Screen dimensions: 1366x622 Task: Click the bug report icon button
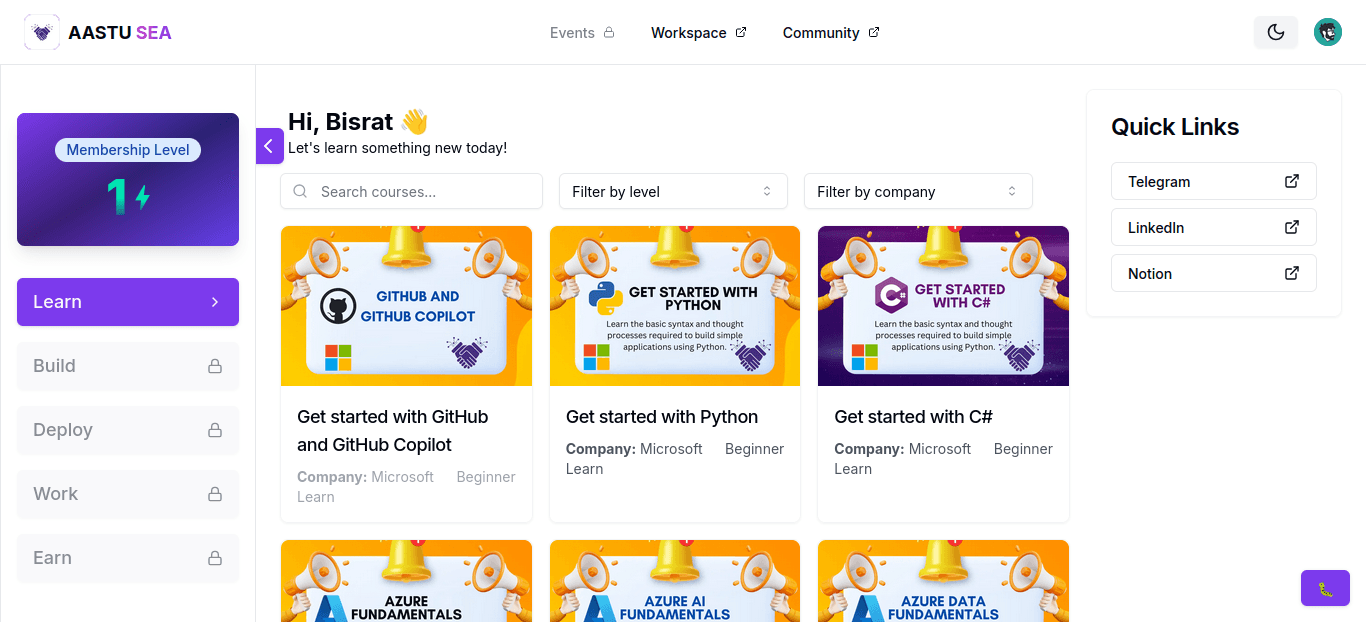pos(1325,588)
